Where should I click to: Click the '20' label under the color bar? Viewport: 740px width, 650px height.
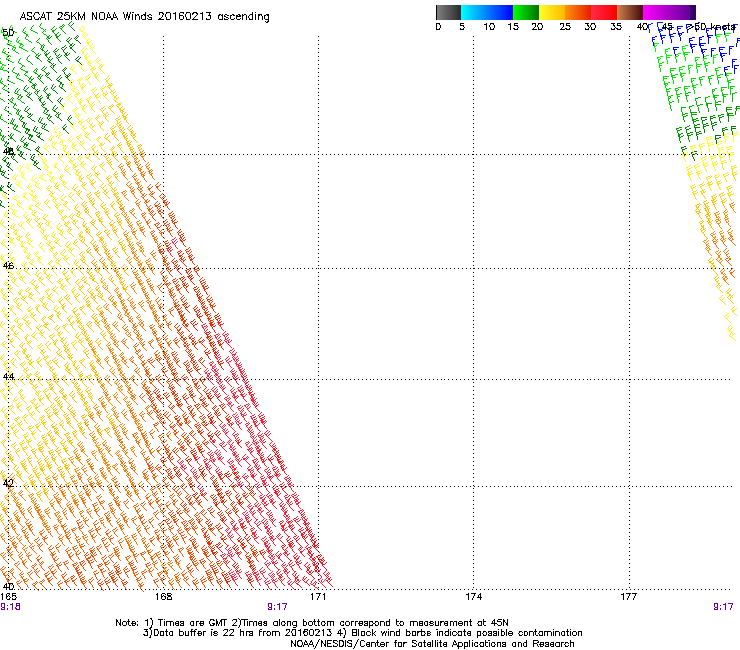point(537,27)
